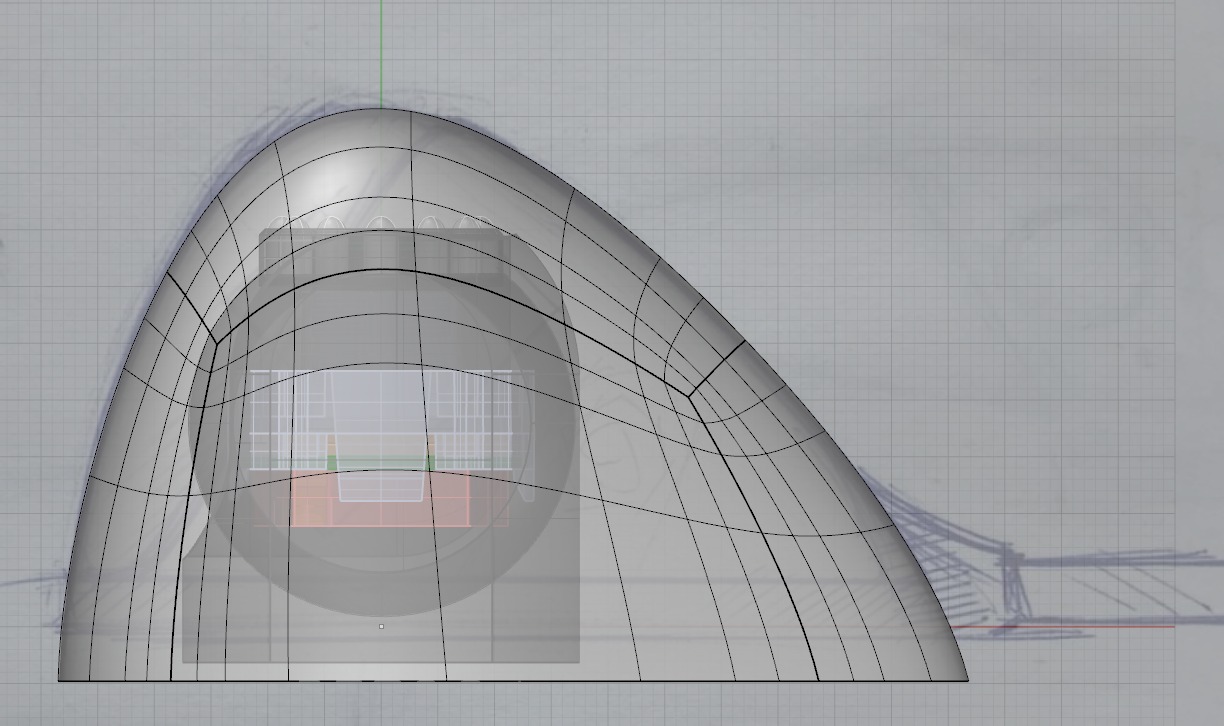Select the small green block on the right

pos(431,462)
